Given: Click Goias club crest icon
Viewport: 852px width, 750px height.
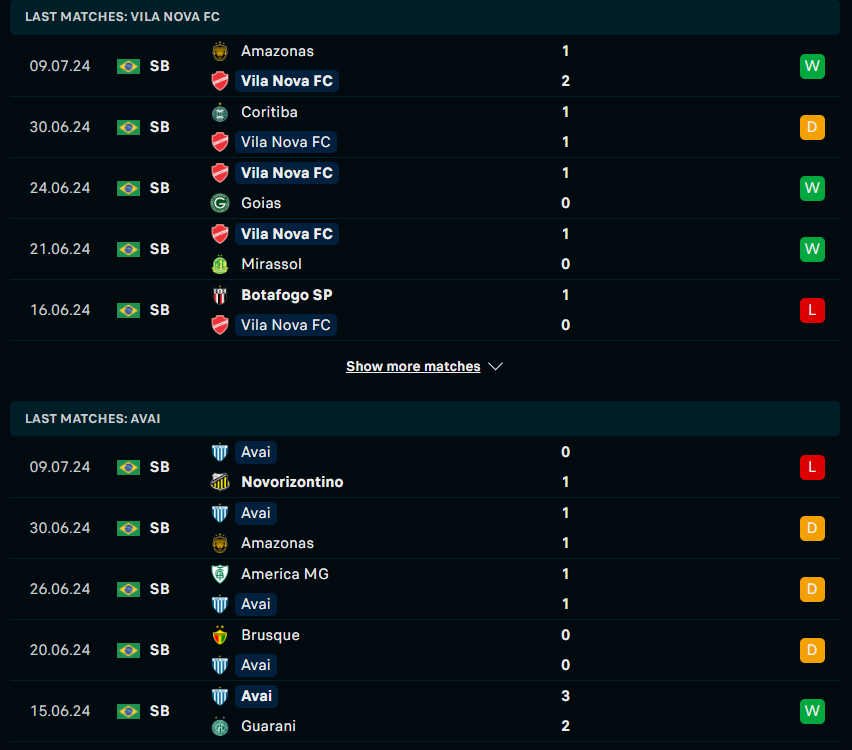Looking at the screenshot, I should [220, 203].
